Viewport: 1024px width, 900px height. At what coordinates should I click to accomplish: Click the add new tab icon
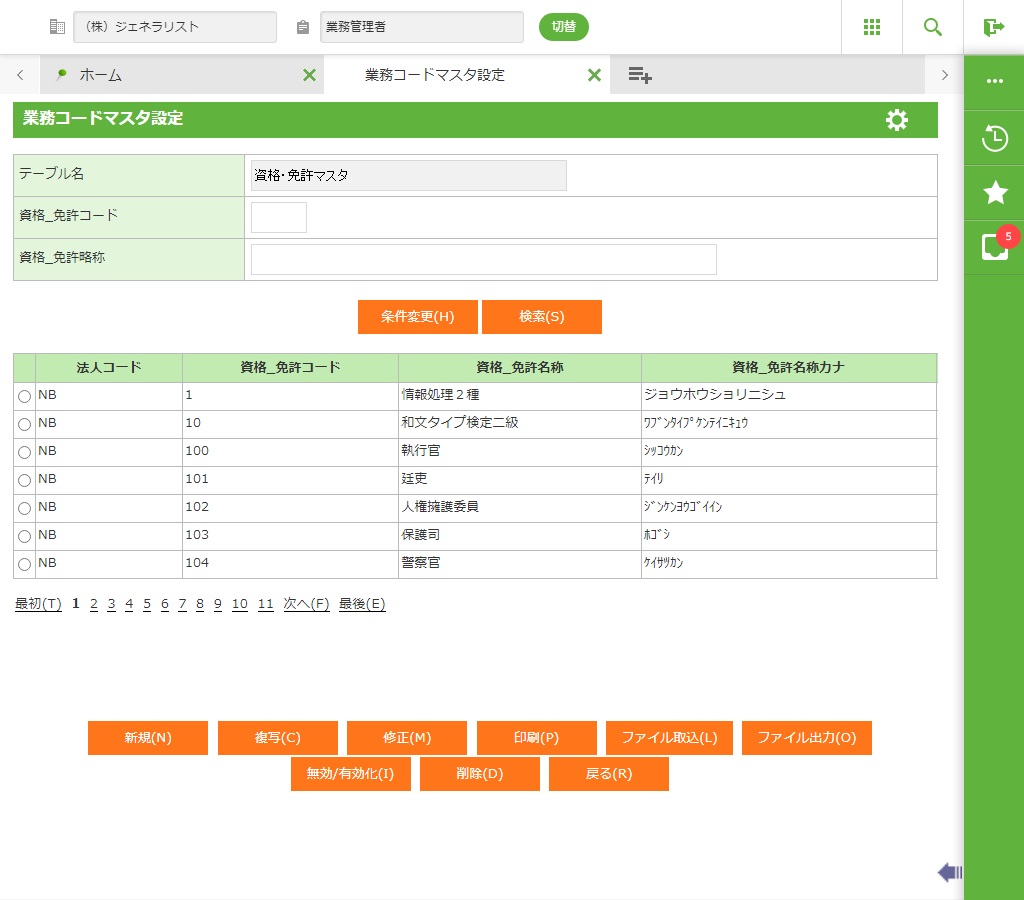coord(640,75)
